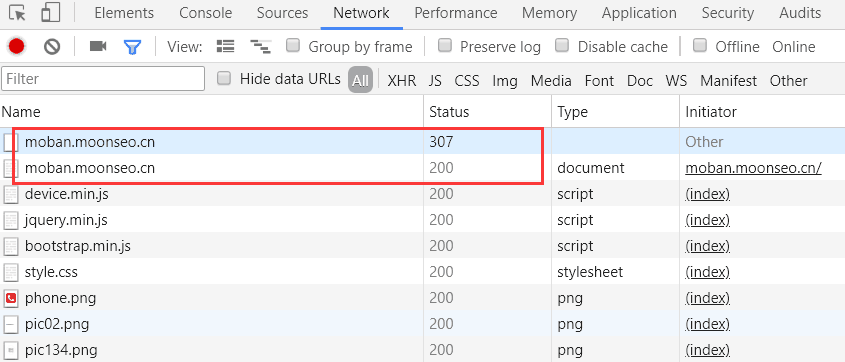Sort by the Status column header
This screenshot has width=845, height=362.
pyautogui.click(x=488, y=112)
